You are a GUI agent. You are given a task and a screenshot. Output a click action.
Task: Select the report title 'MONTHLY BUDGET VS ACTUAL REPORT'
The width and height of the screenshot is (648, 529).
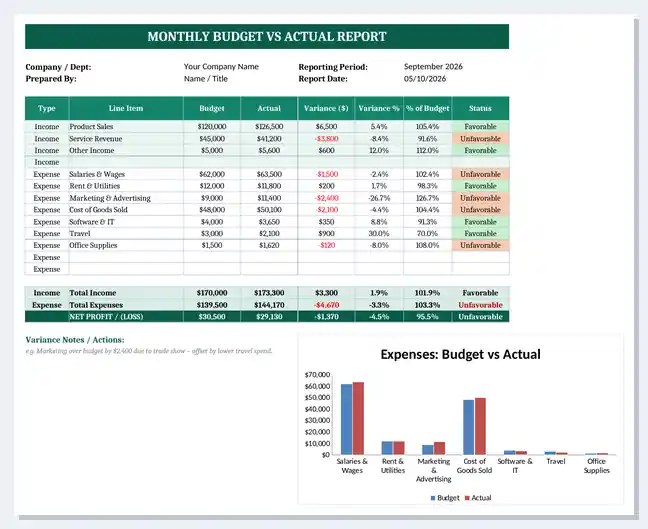267,36
